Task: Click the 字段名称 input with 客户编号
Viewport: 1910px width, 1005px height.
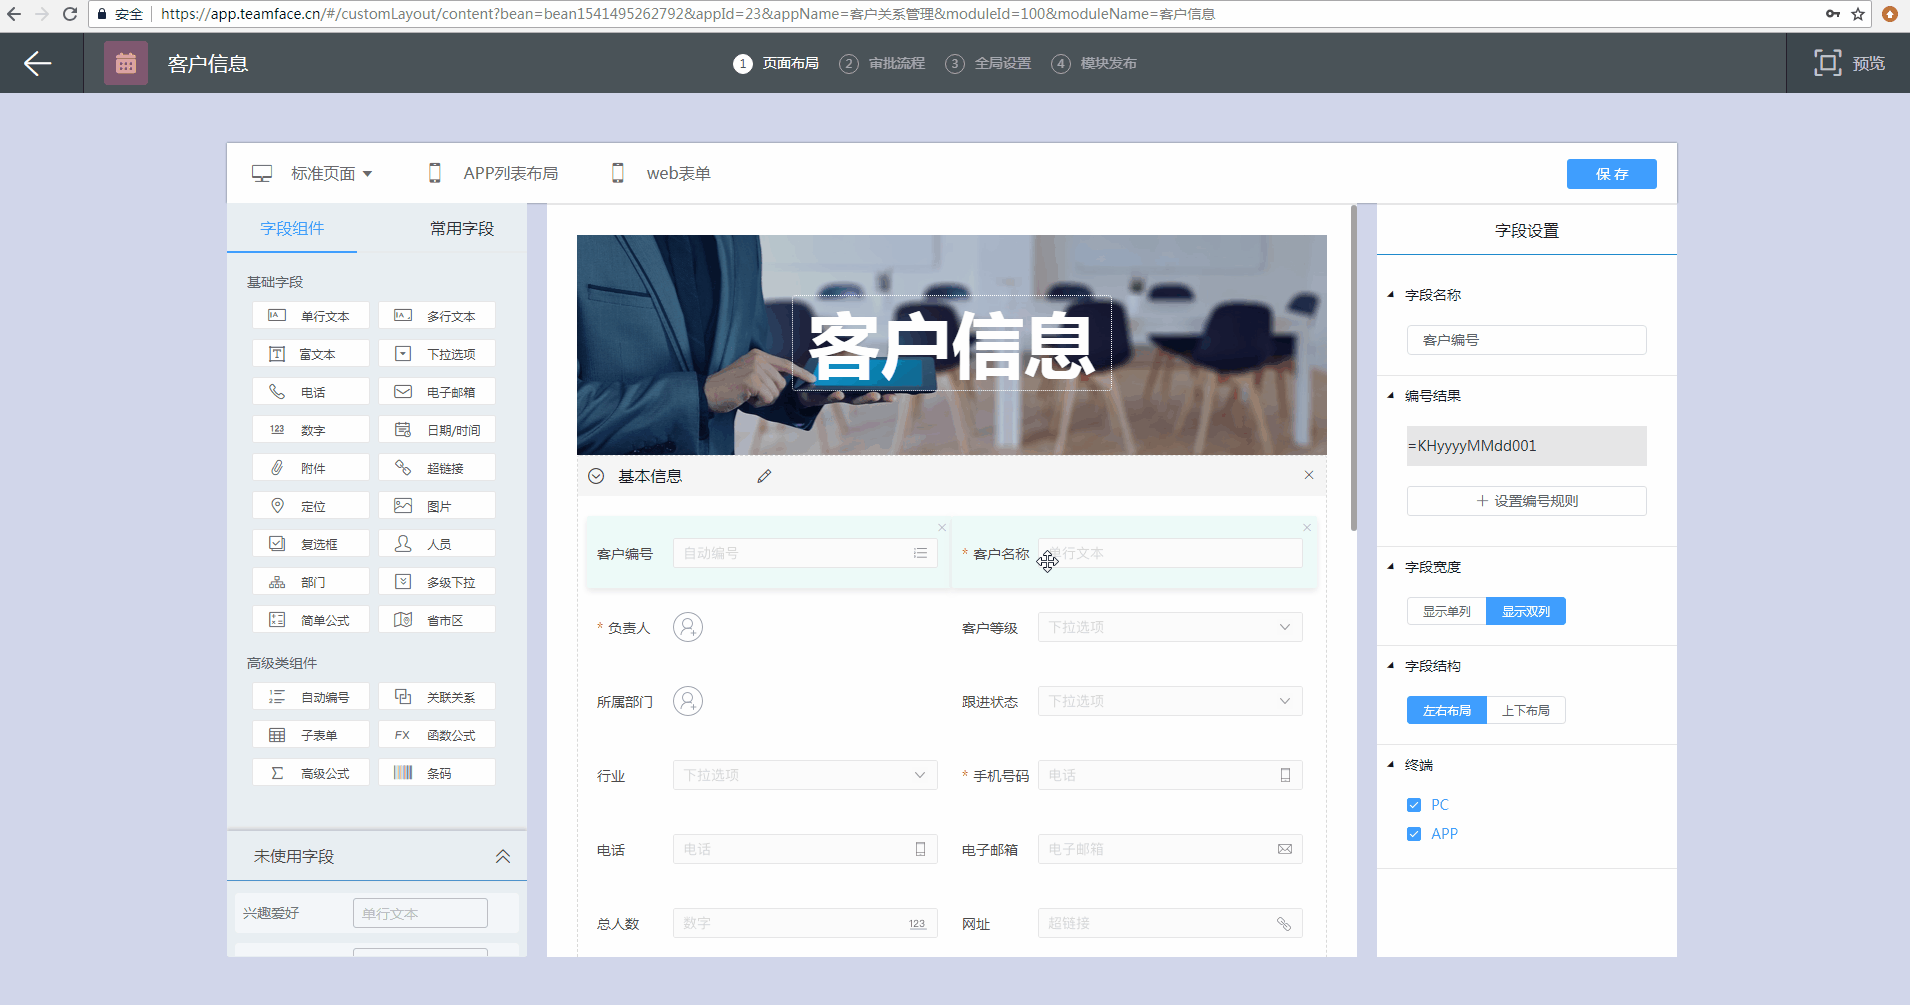Action: 1526,340
